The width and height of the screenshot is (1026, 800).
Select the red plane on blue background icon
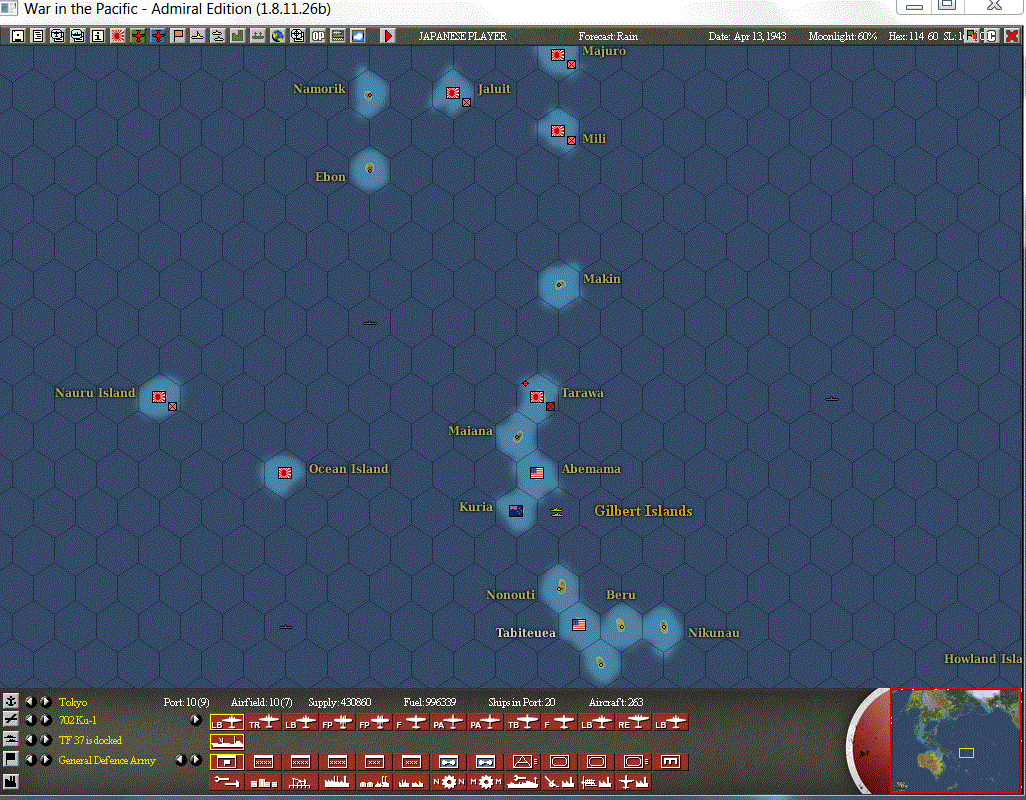pyautogui.click(x=158, y=36)
